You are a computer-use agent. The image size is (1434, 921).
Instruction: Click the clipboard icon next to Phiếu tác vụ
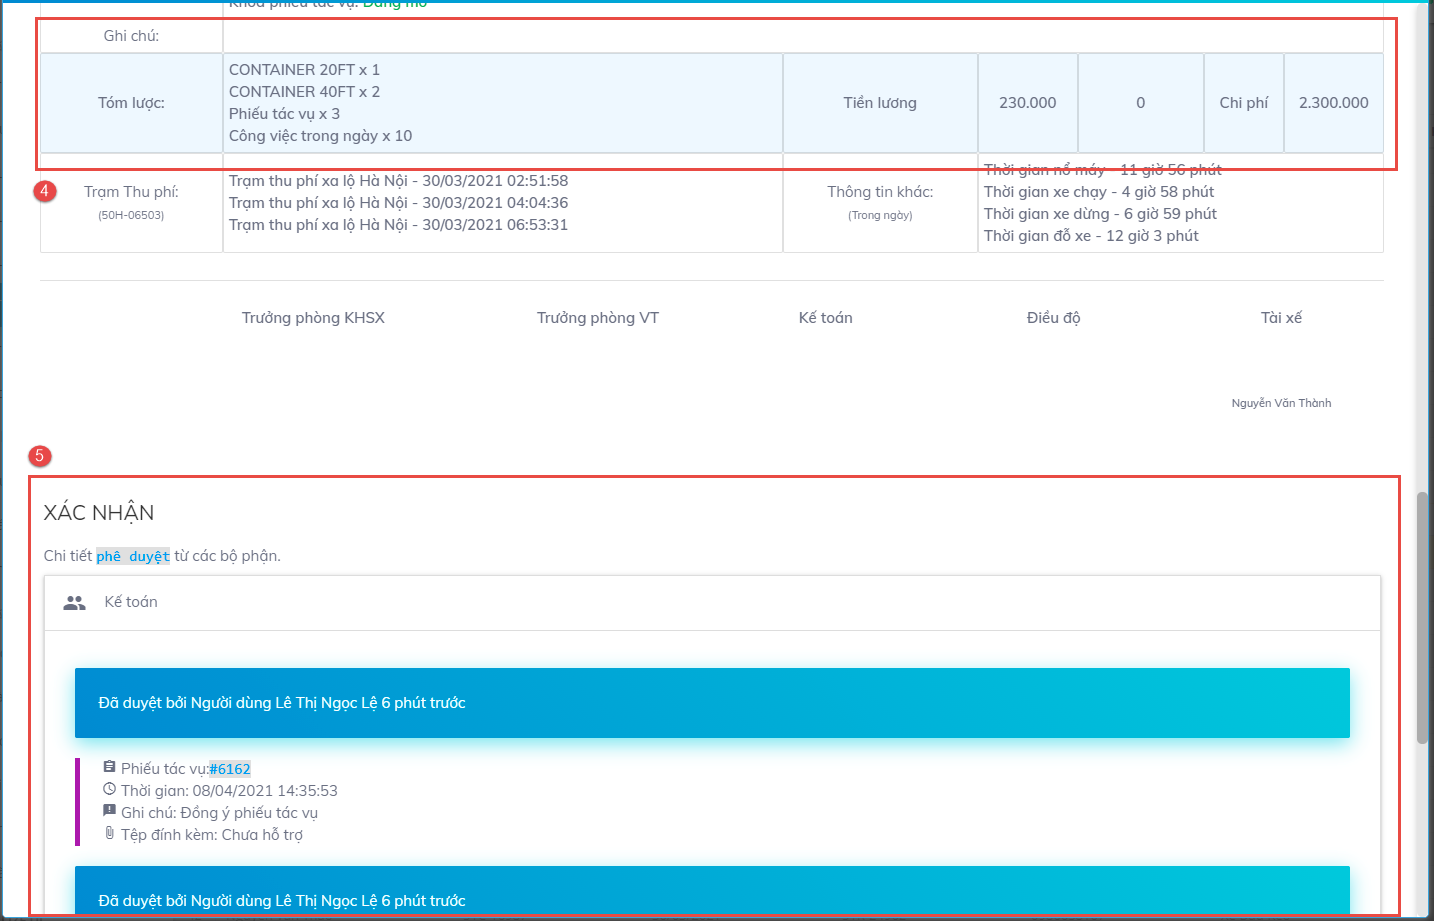pyautogui.click(x=109, y=767)
